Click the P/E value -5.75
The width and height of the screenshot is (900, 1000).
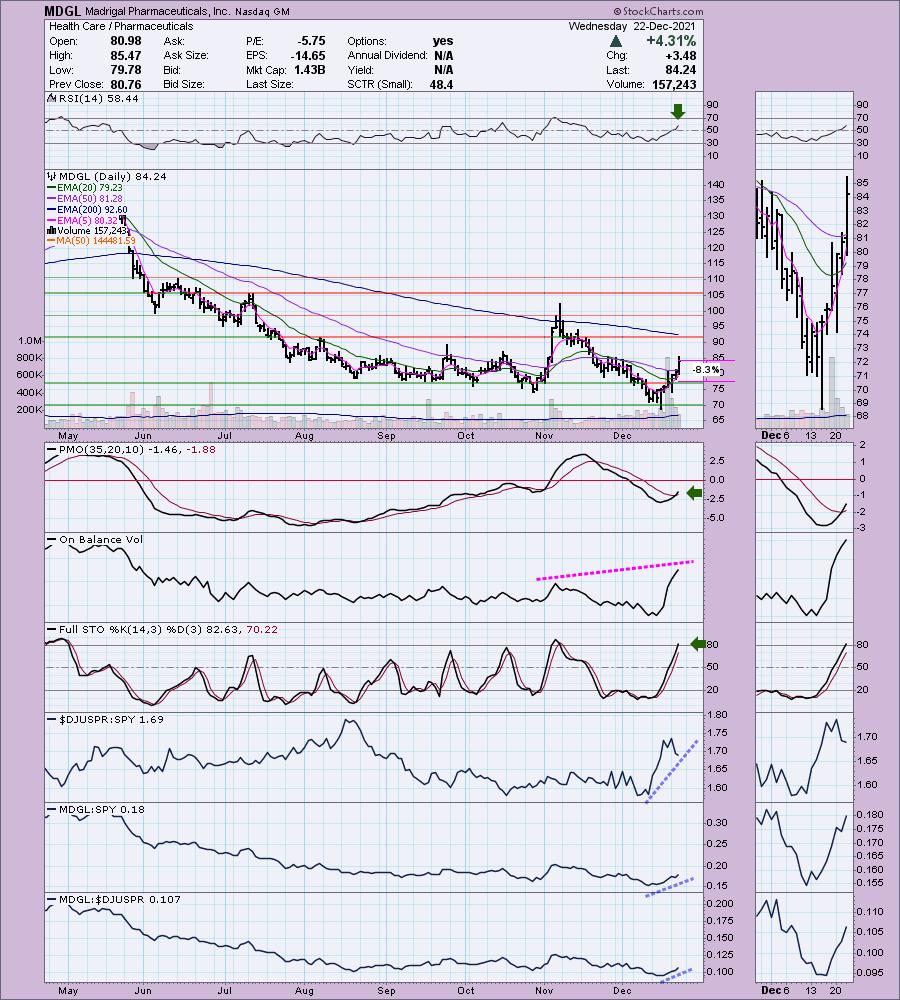pos(311,41)
